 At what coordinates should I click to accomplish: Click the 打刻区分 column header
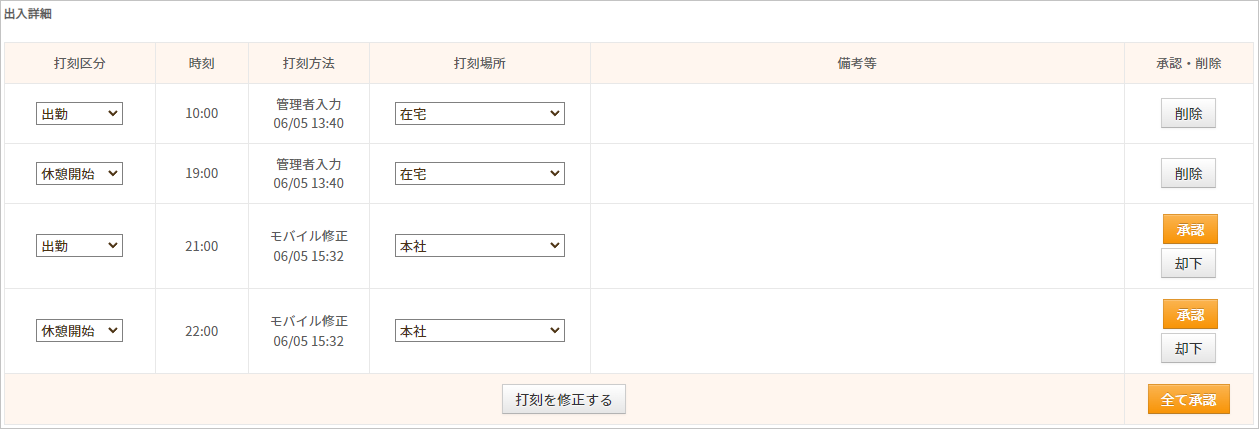(x=79, y=63)
